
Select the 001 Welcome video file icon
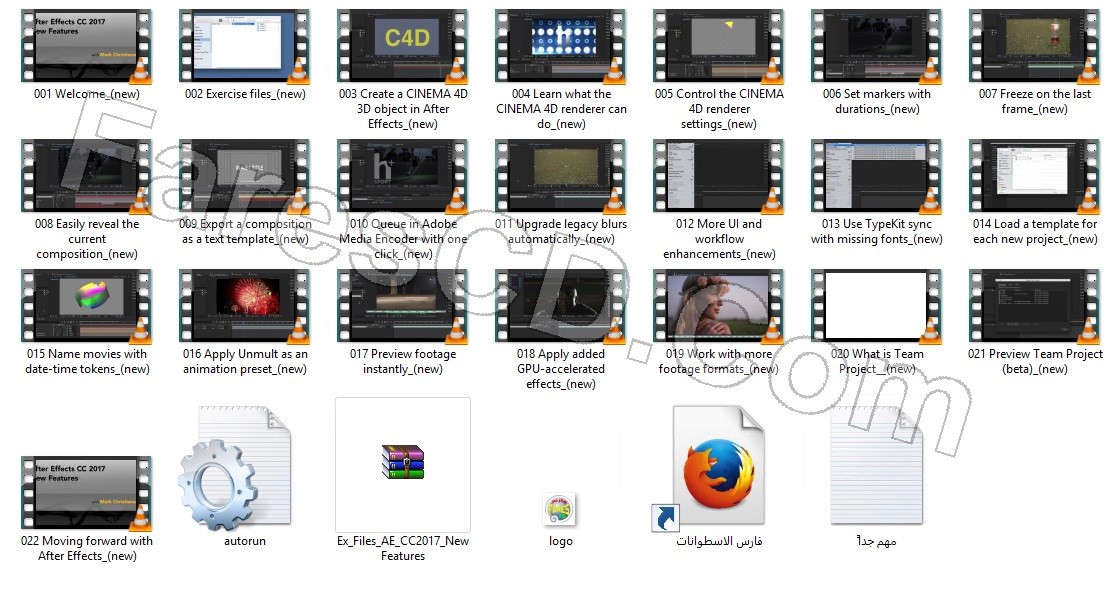tap(86, 46)
